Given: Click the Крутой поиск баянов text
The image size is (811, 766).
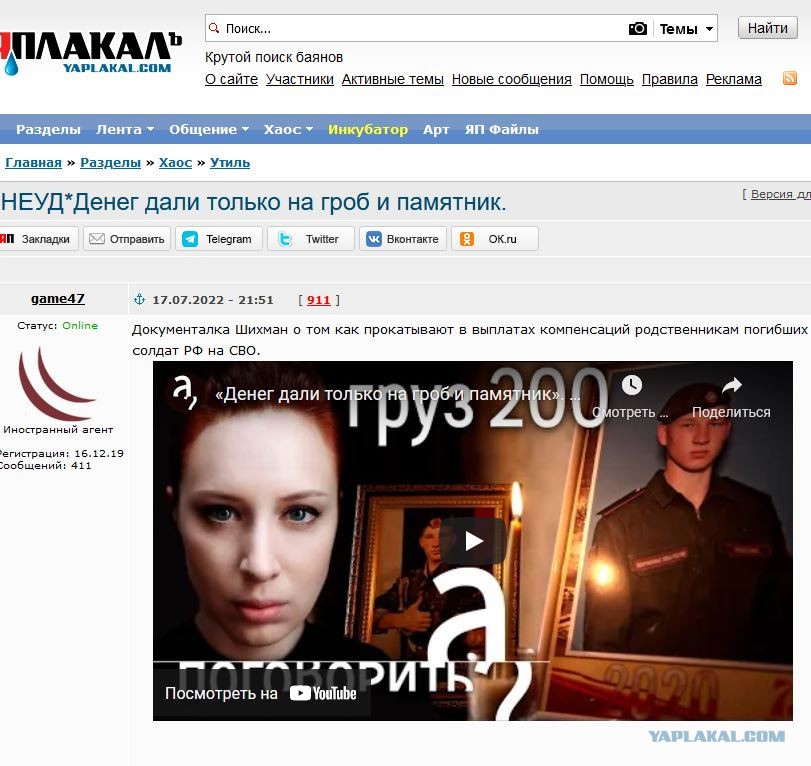Looking at the screenshot, I should coord(274,57).
